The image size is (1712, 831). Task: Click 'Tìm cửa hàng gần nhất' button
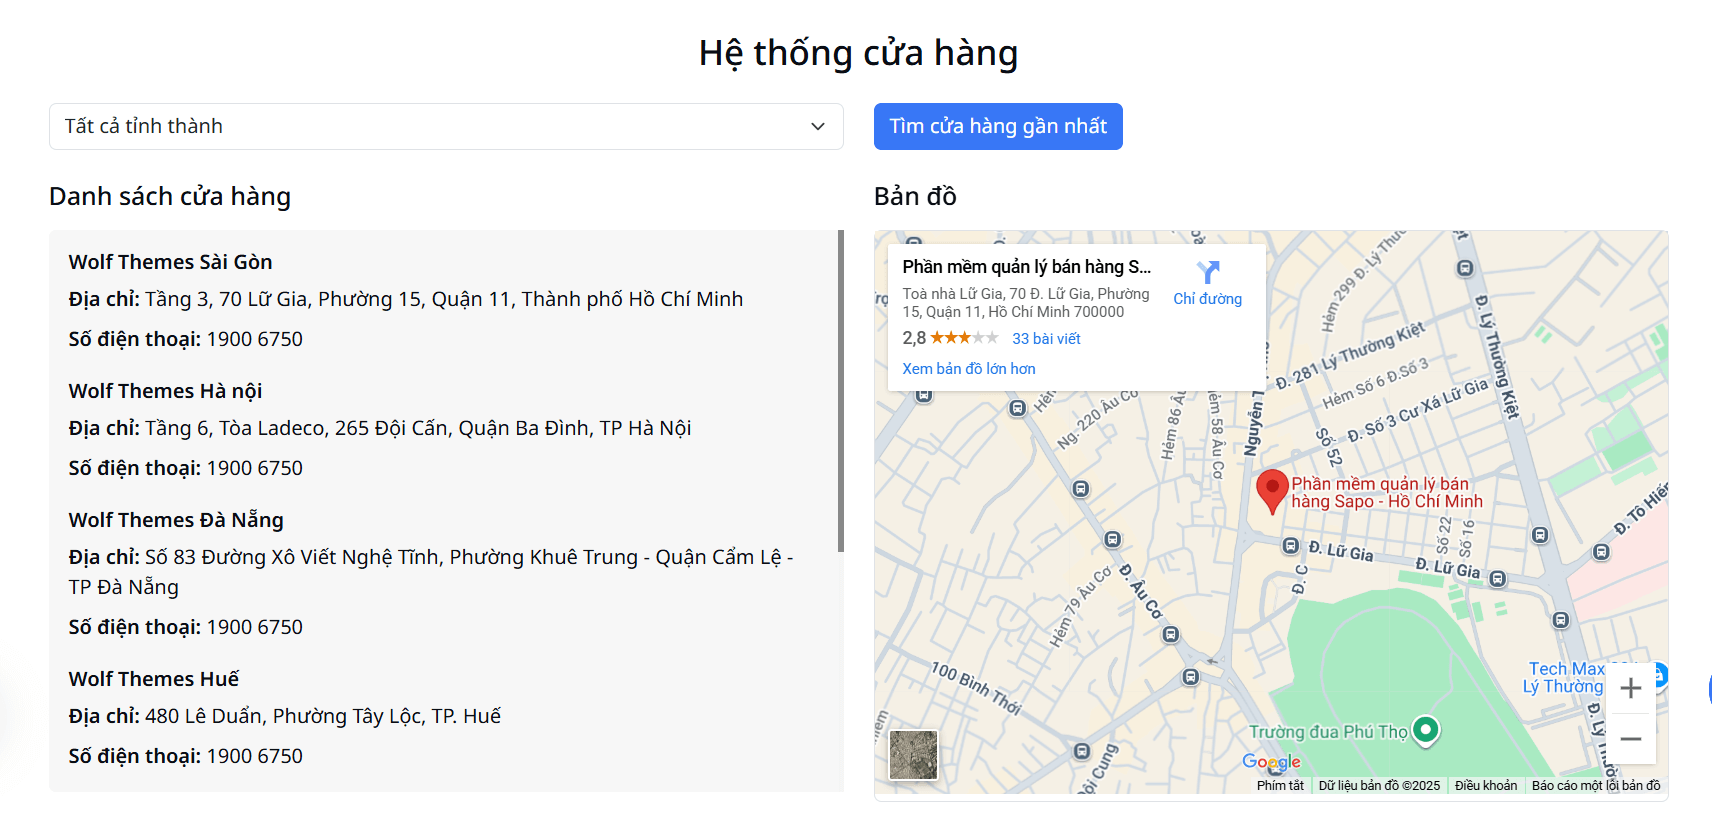click(x=998, y=127)
